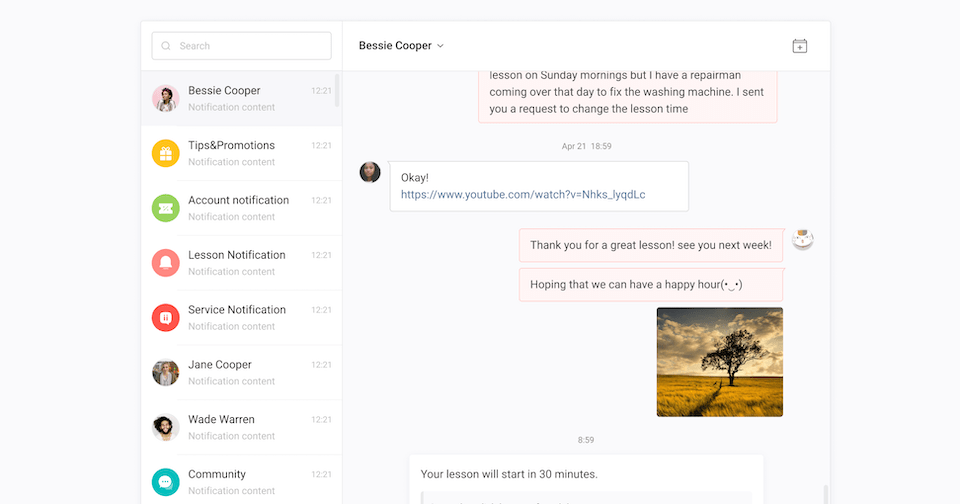Image resolution: width=960 pixels, height=504 pixels.
Task: Click Bessie Cooper's avatar in contact list
Action: pyautogui.click(x=165, y=98)
